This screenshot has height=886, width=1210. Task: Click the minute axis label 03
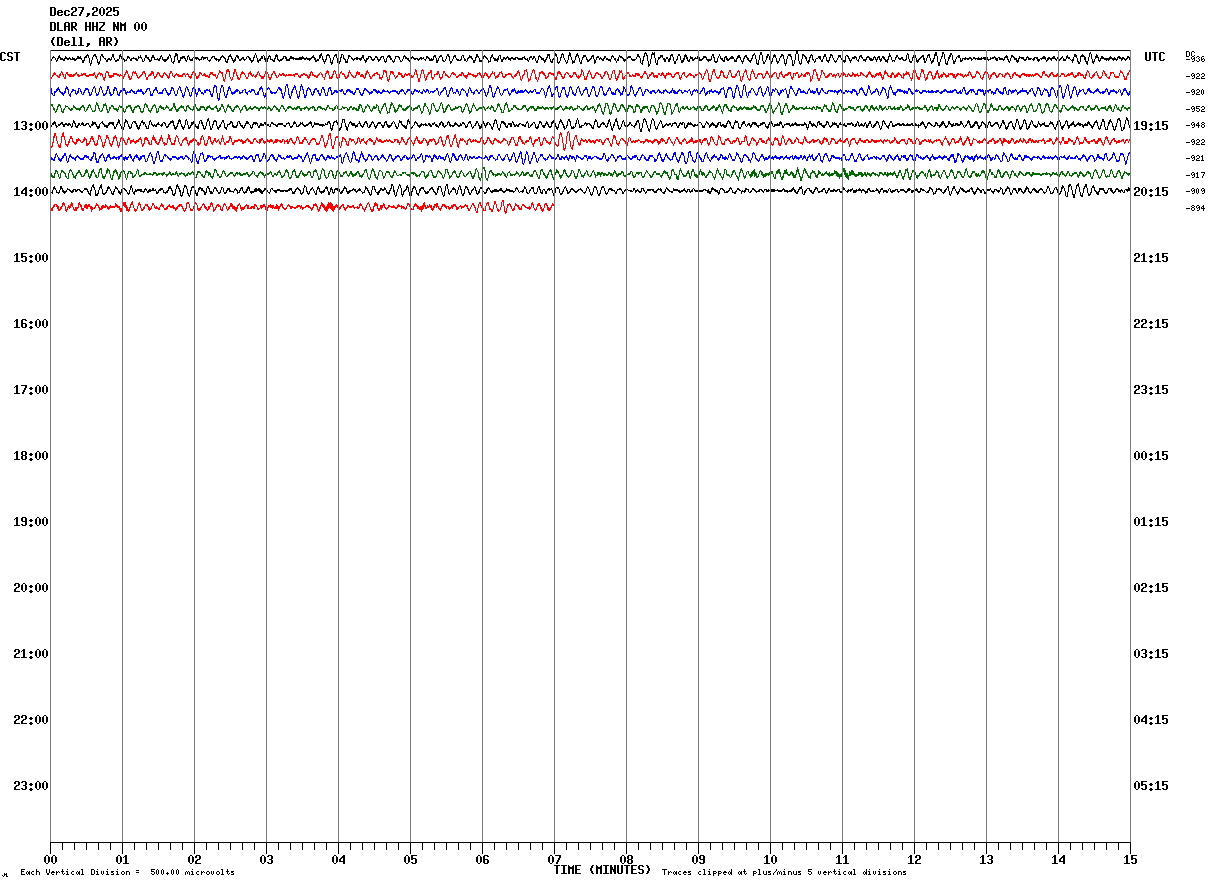(266, 860)
